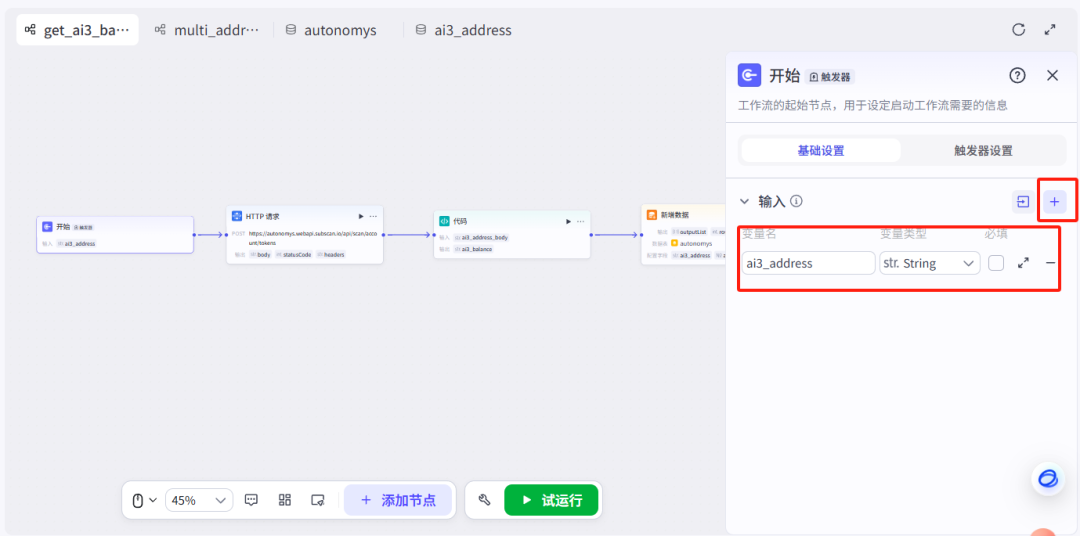Edit the ai3_address variable name field

click(x=809, y=263)
